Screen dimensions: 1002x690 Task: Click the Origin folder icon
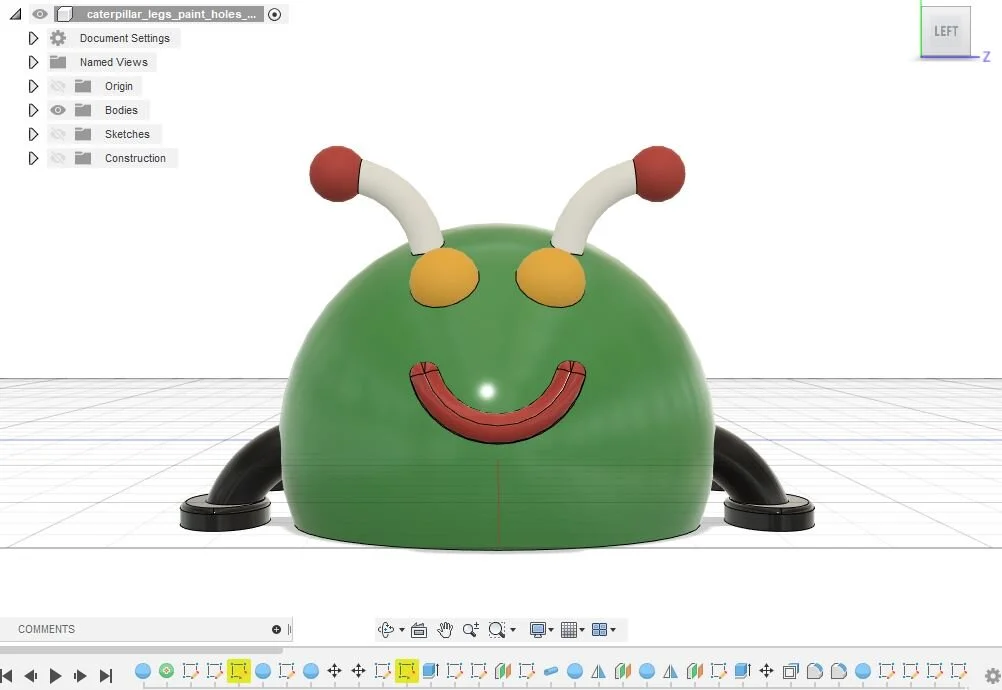(x=83, y=86)
